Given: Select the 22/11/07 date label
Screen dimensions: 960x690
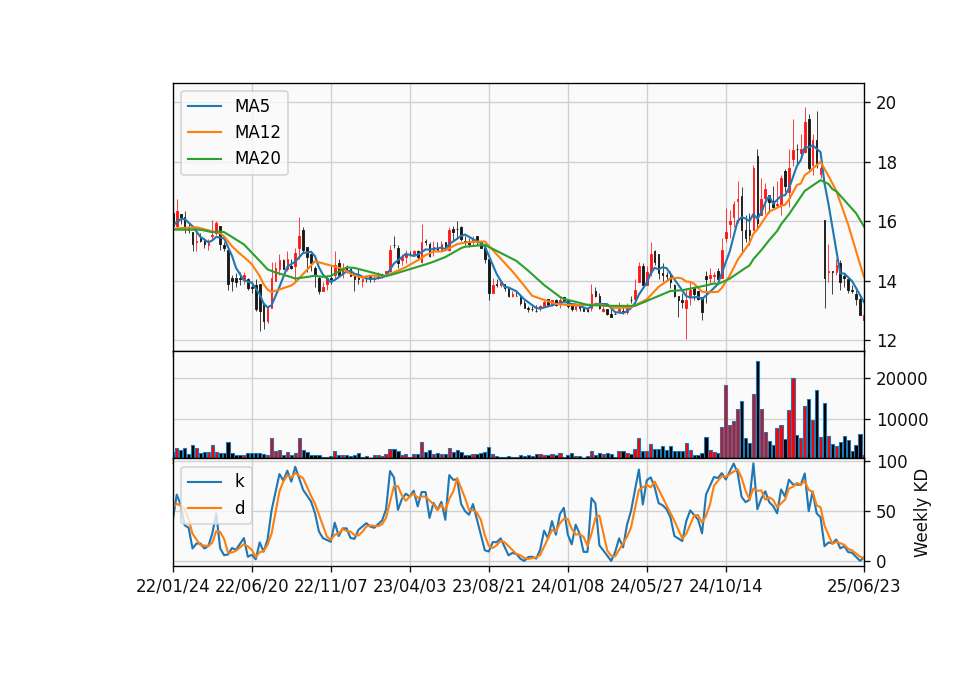Looking at the screenshot, I should (x=331, y=586).
